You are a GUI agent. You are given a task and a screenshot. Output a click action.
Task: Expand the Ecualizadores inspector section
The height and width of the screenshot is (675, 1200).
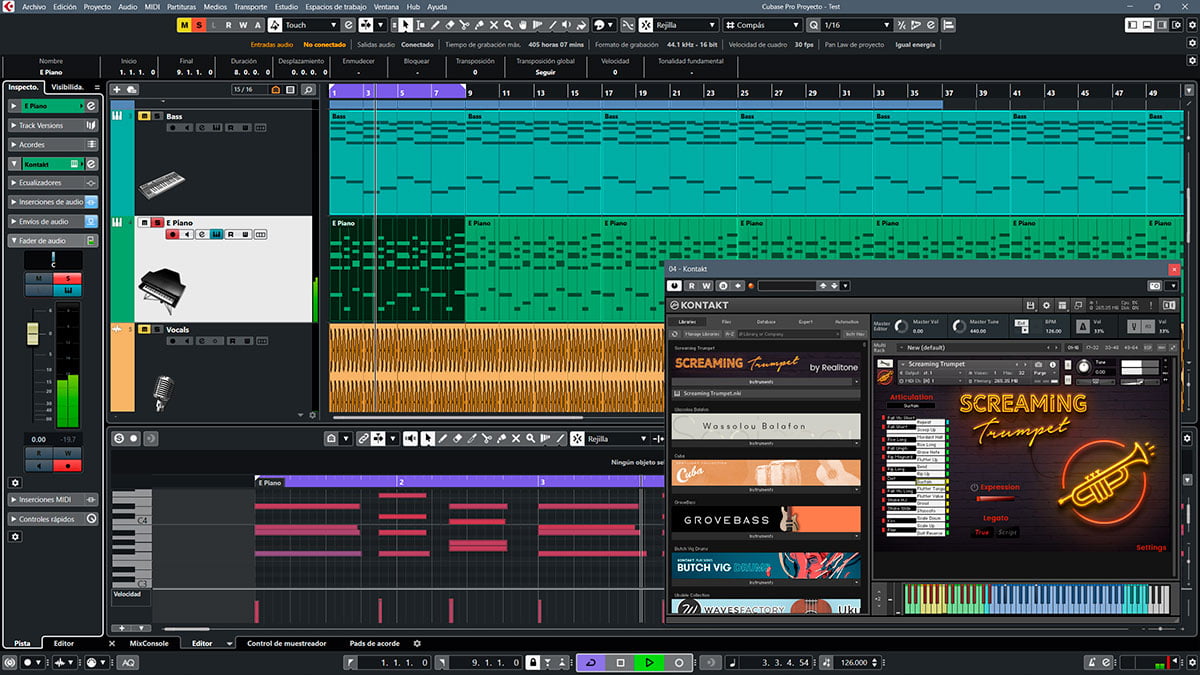(54, 183)
